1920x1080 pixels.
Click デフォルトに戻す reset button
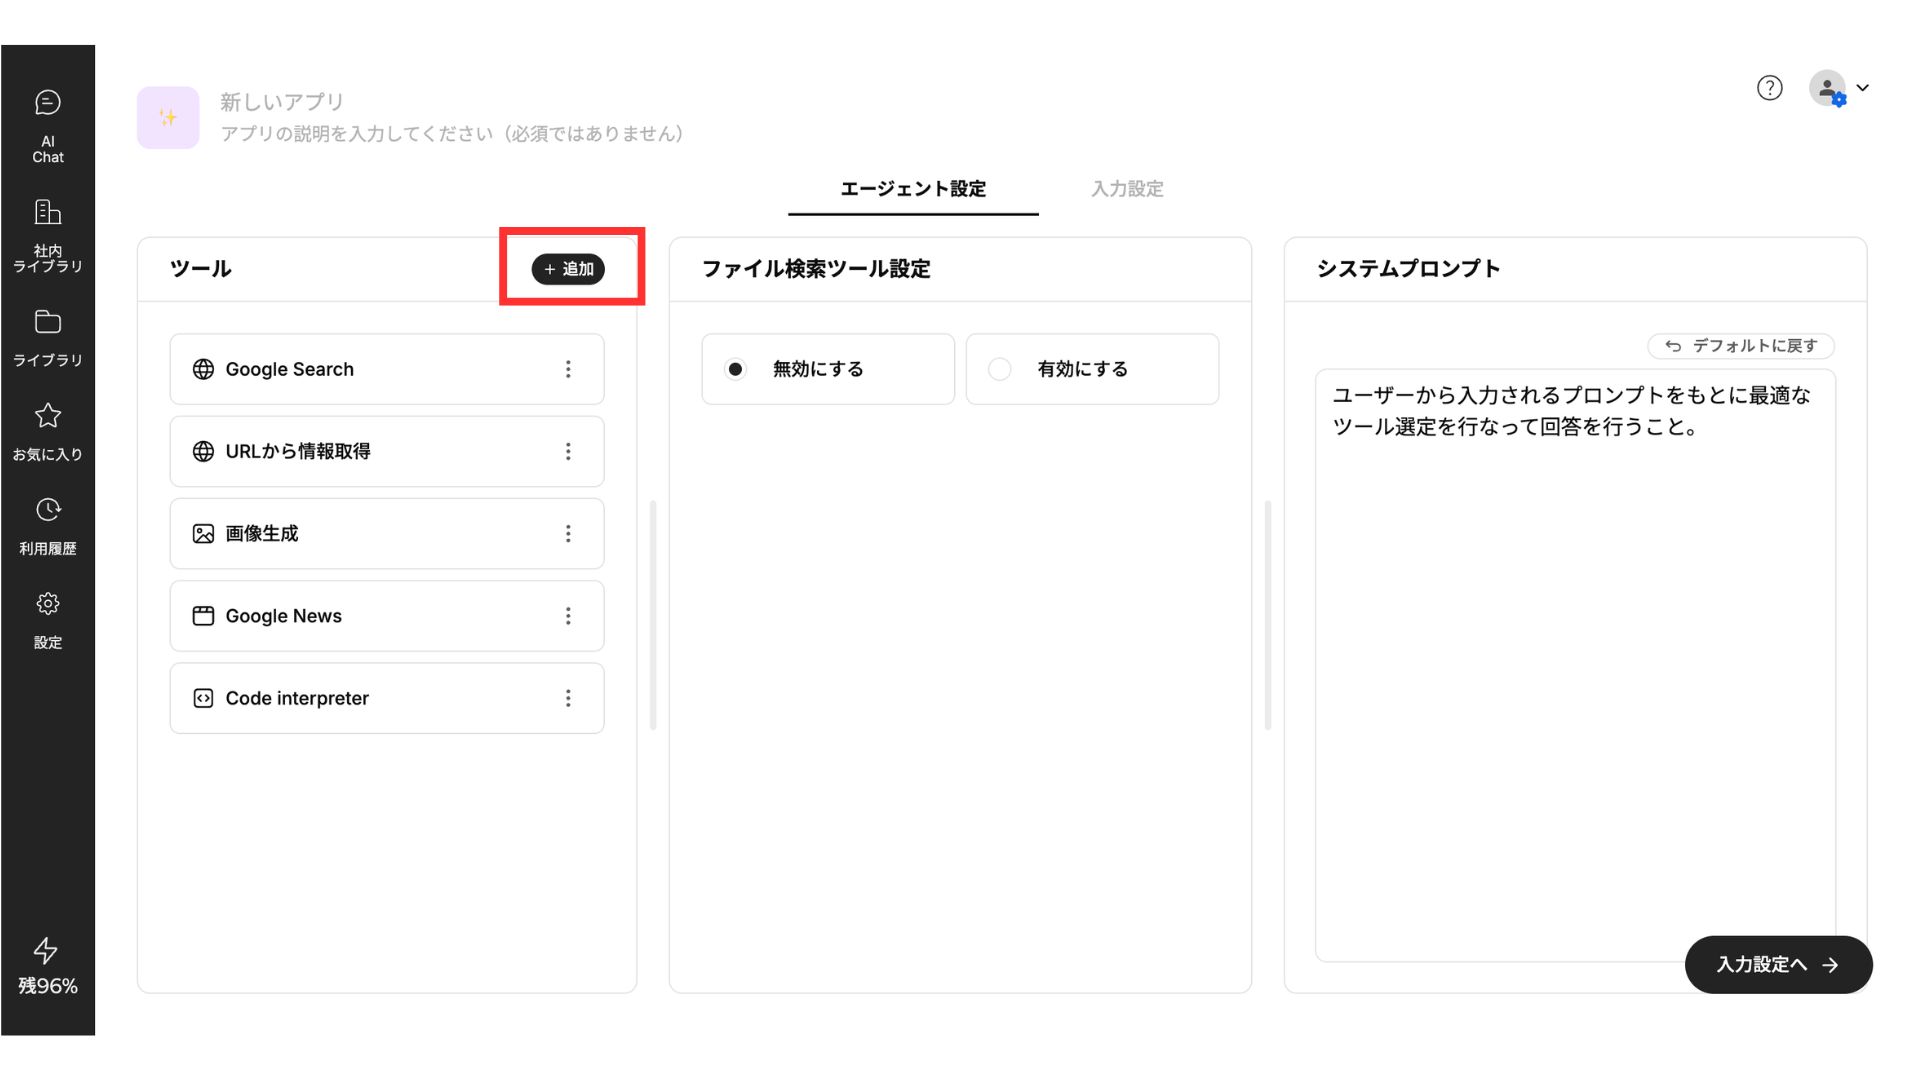[x=1740, y=346]
